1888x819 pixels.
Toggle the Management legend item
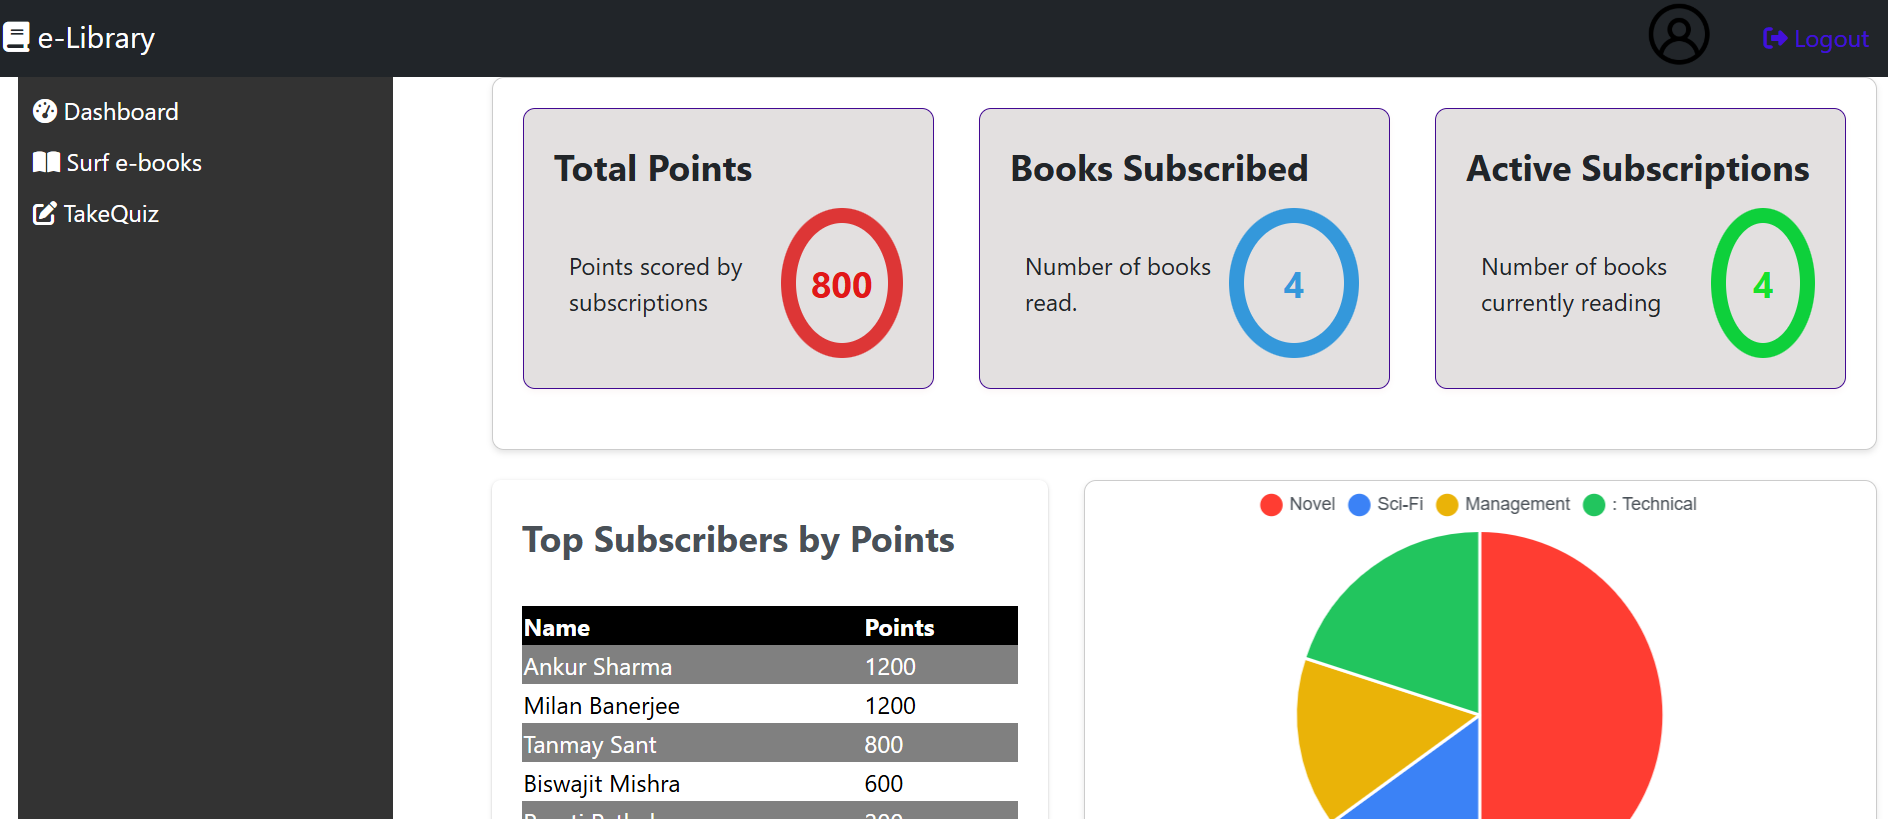point(1503,504)
